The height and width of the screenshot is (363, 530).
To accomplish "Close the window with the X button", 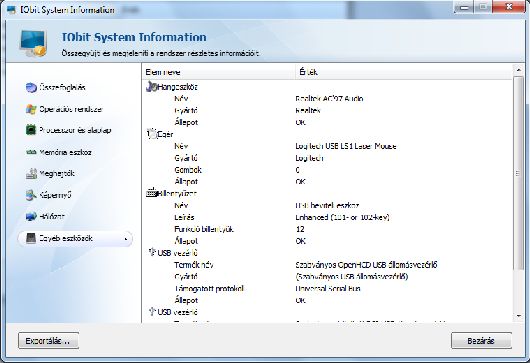I will [x=509, y=7].
